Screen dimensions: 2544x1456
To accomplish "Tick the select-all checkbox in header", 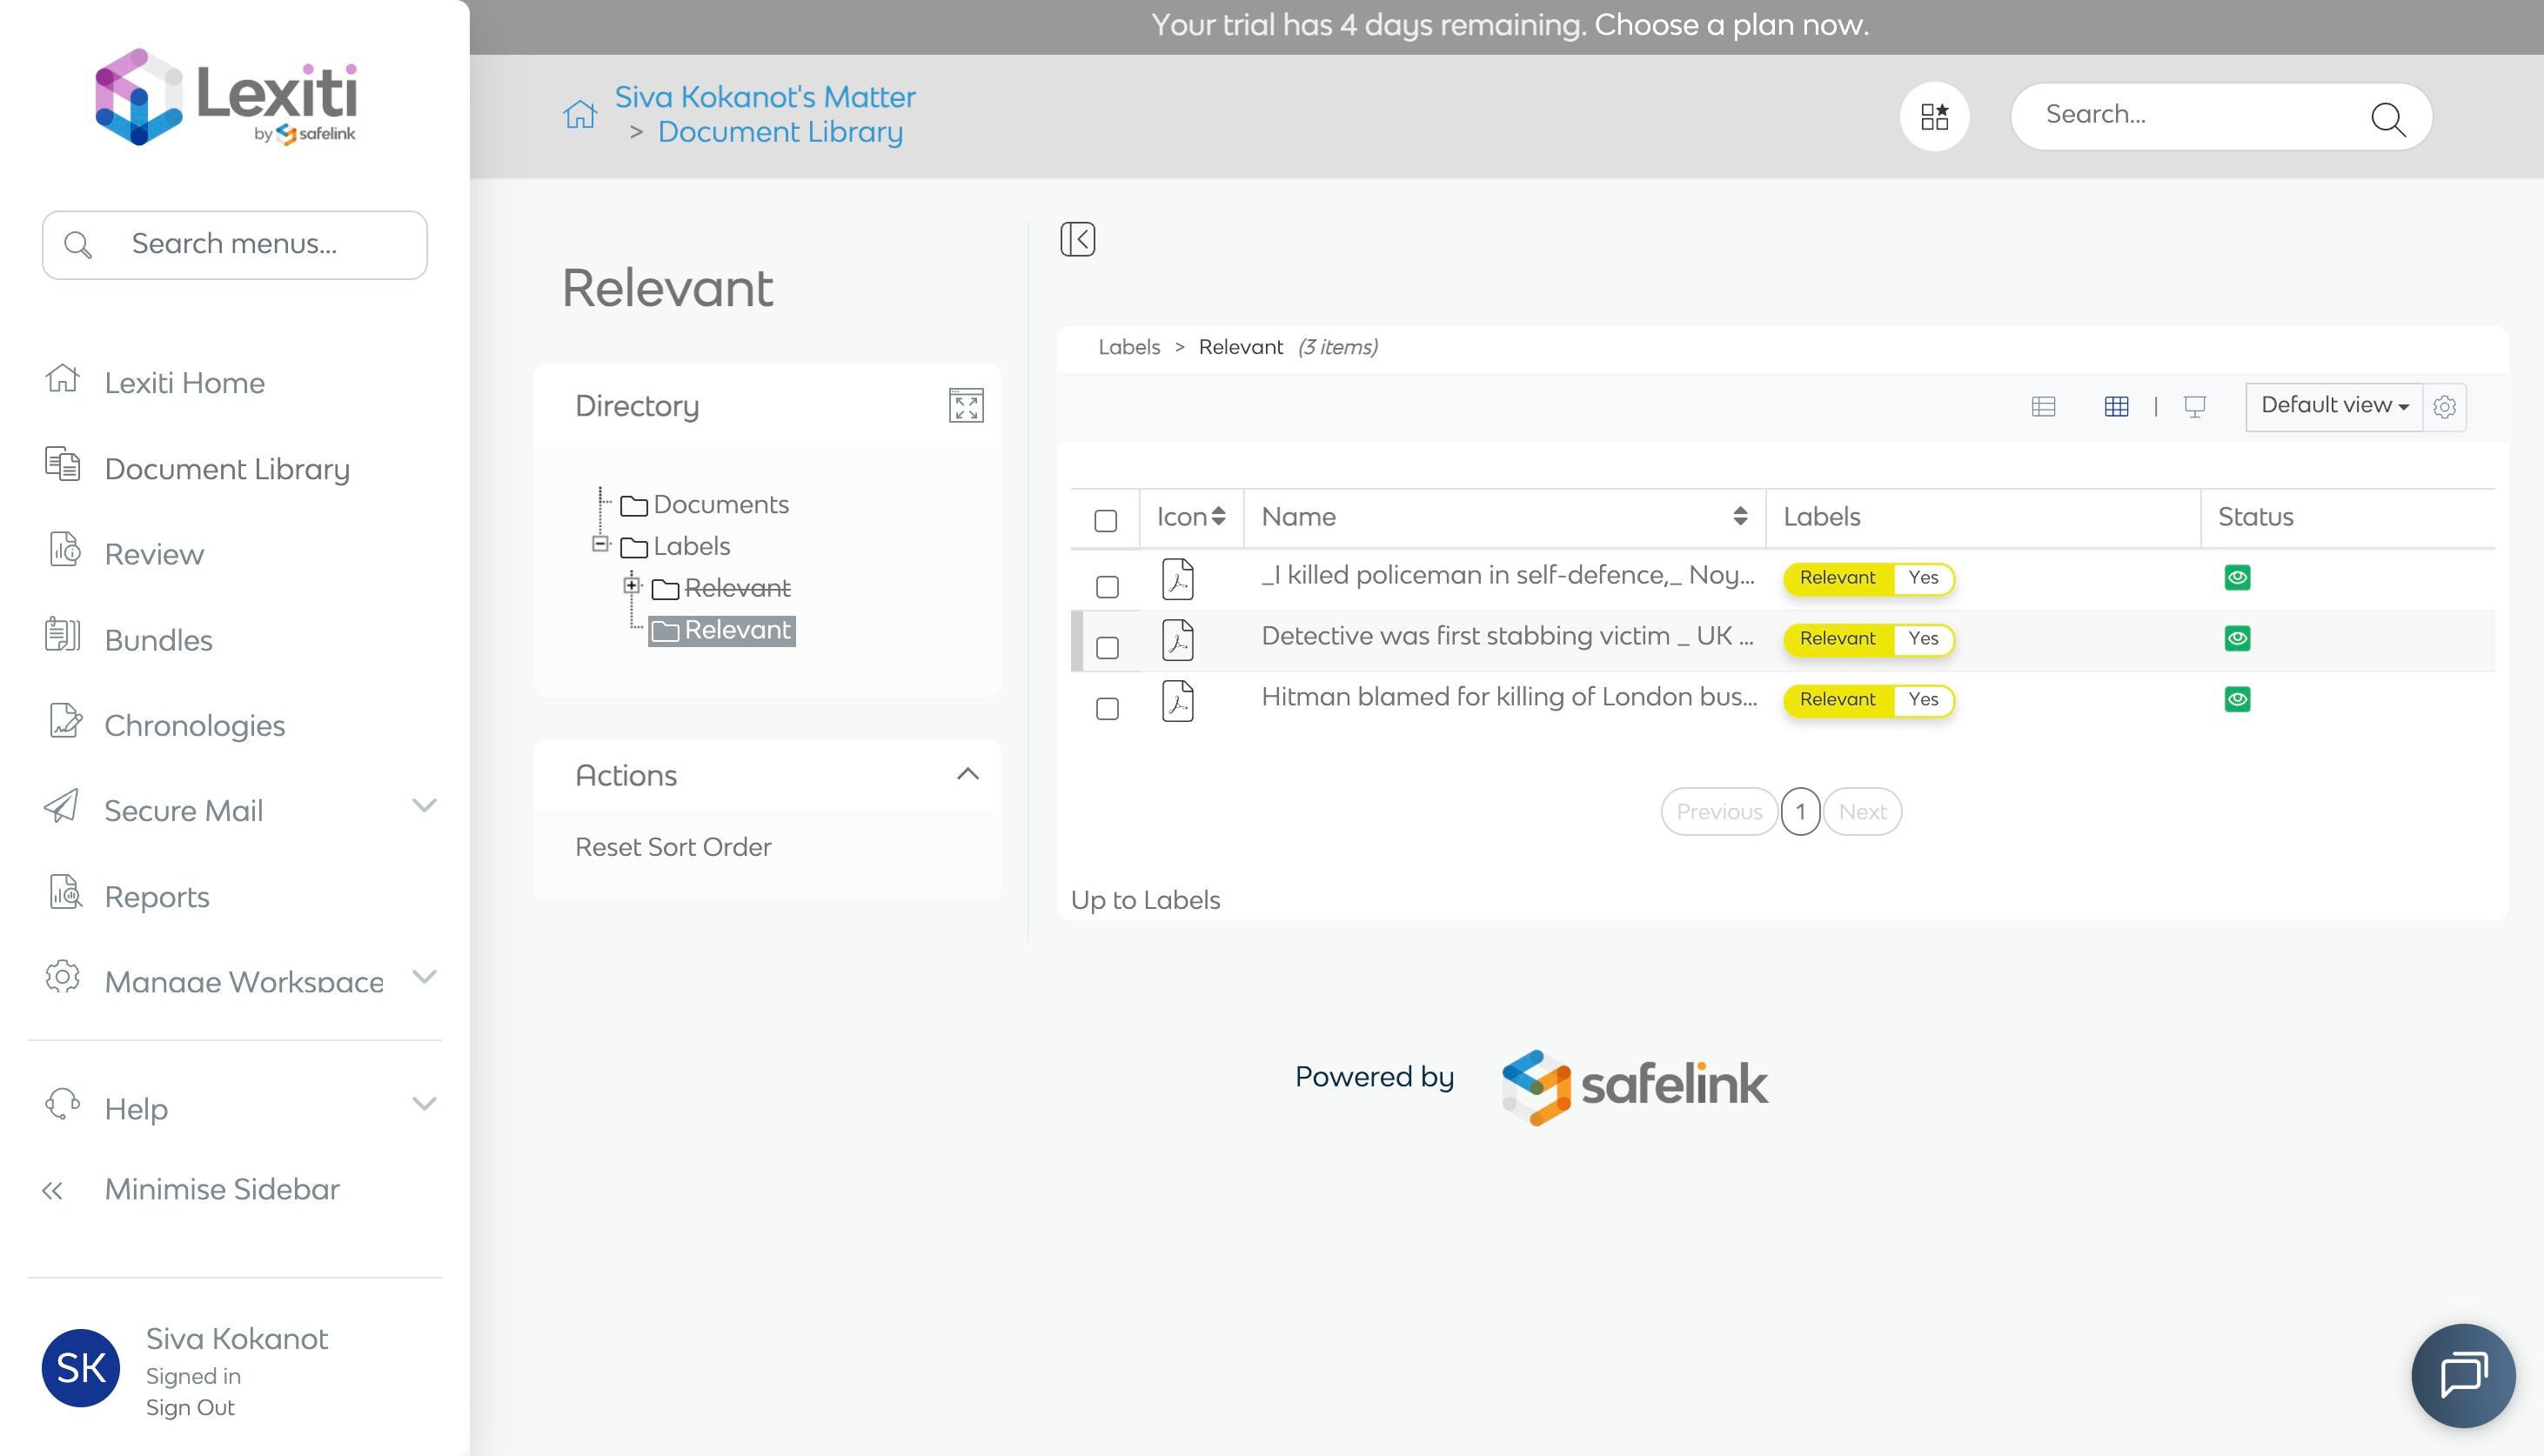I will pyautogui.click(x=1105, y=520).
